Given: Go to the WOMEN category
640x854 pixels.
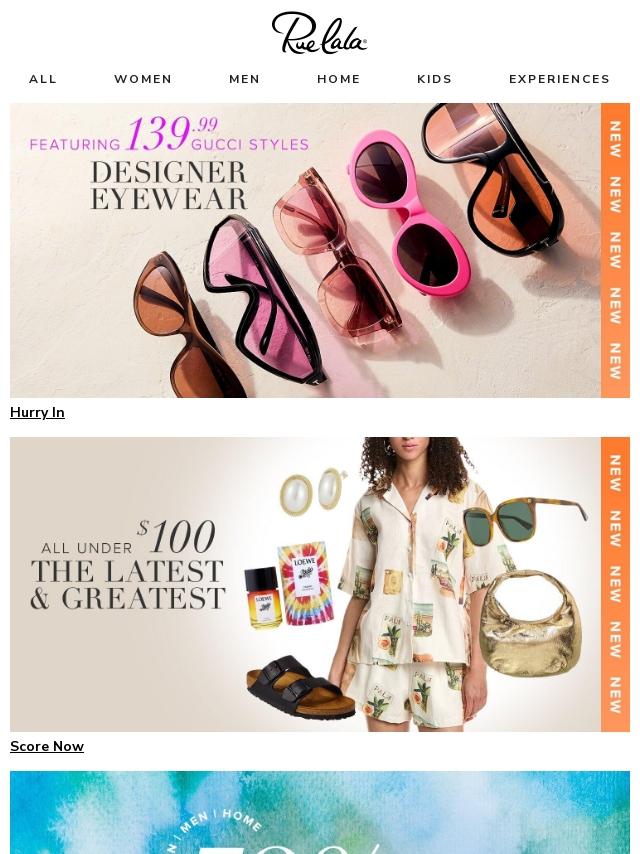Looking at the screenshot, I should tap(143, 79).
